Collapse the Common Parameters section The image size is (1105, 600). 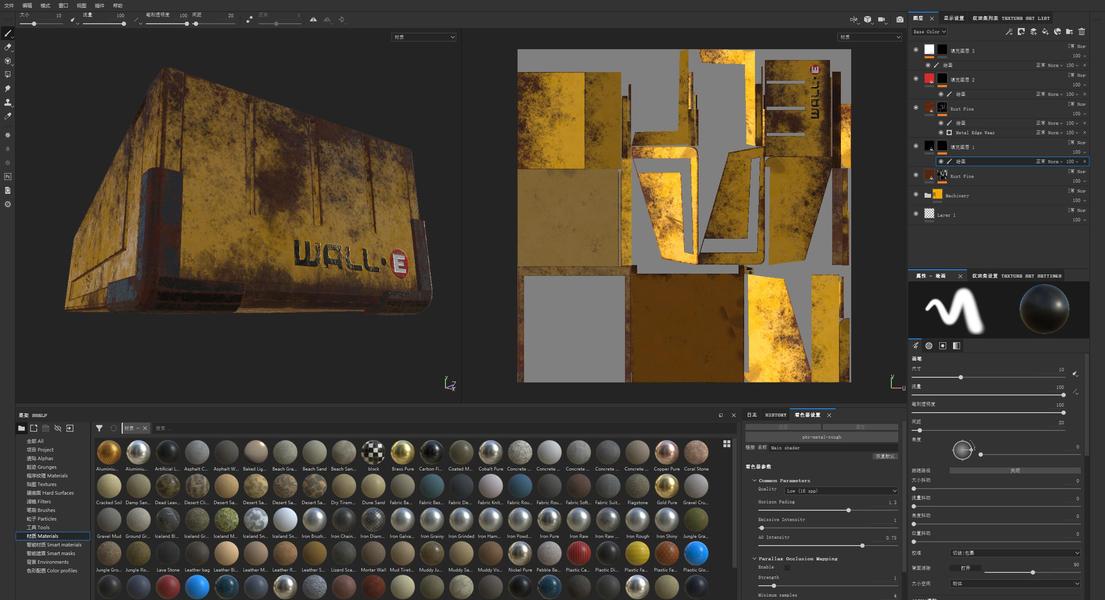754,480
